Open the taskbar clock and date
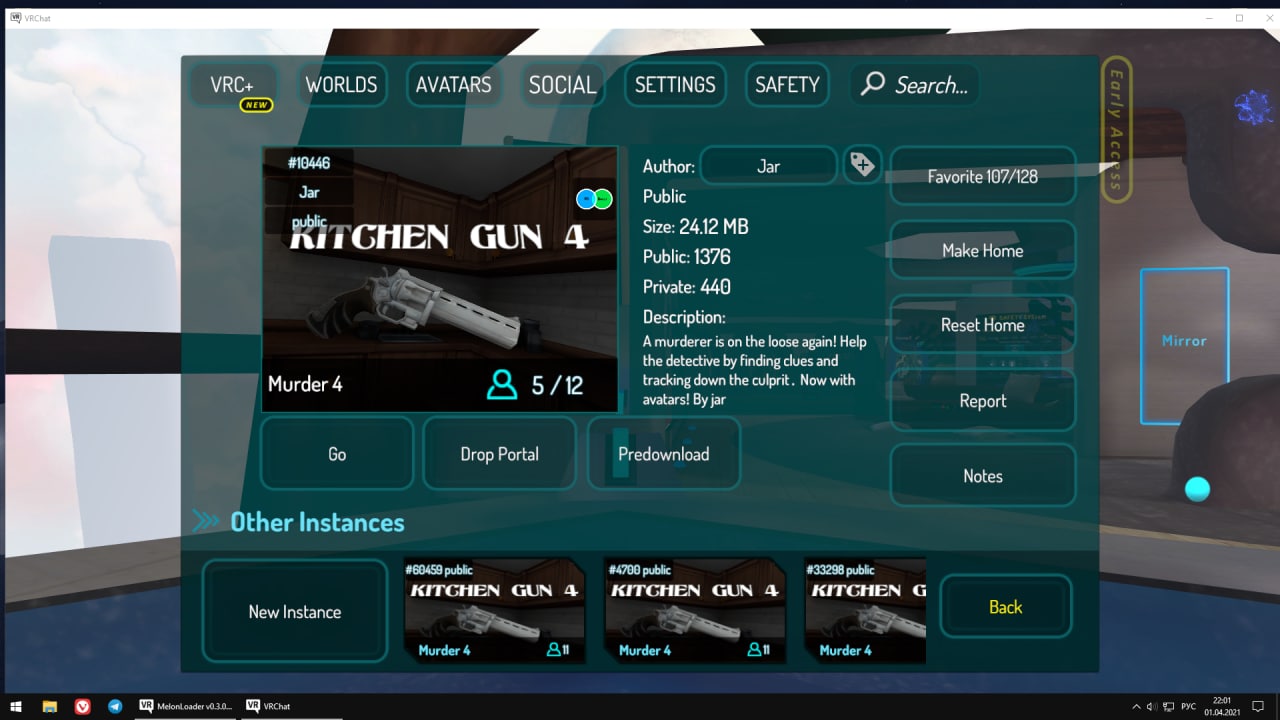The image size is (1280, 720). click(1223, 706)
